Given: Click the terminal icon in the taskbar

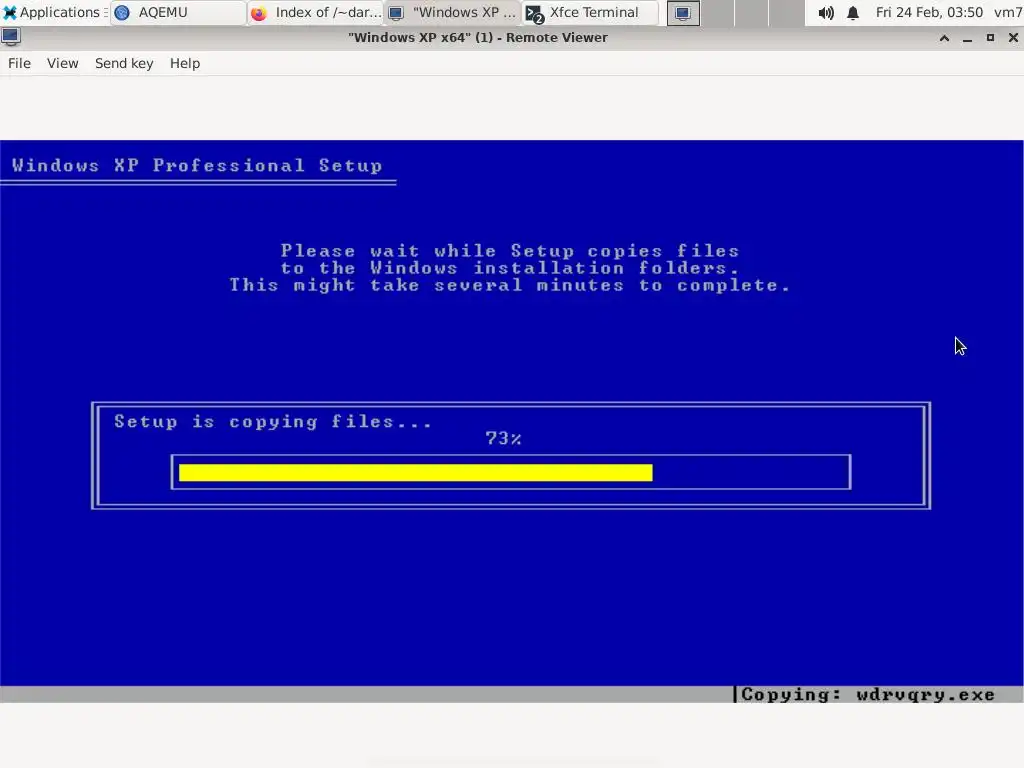Looking at the screenshot, I should [x=534, y=14].
